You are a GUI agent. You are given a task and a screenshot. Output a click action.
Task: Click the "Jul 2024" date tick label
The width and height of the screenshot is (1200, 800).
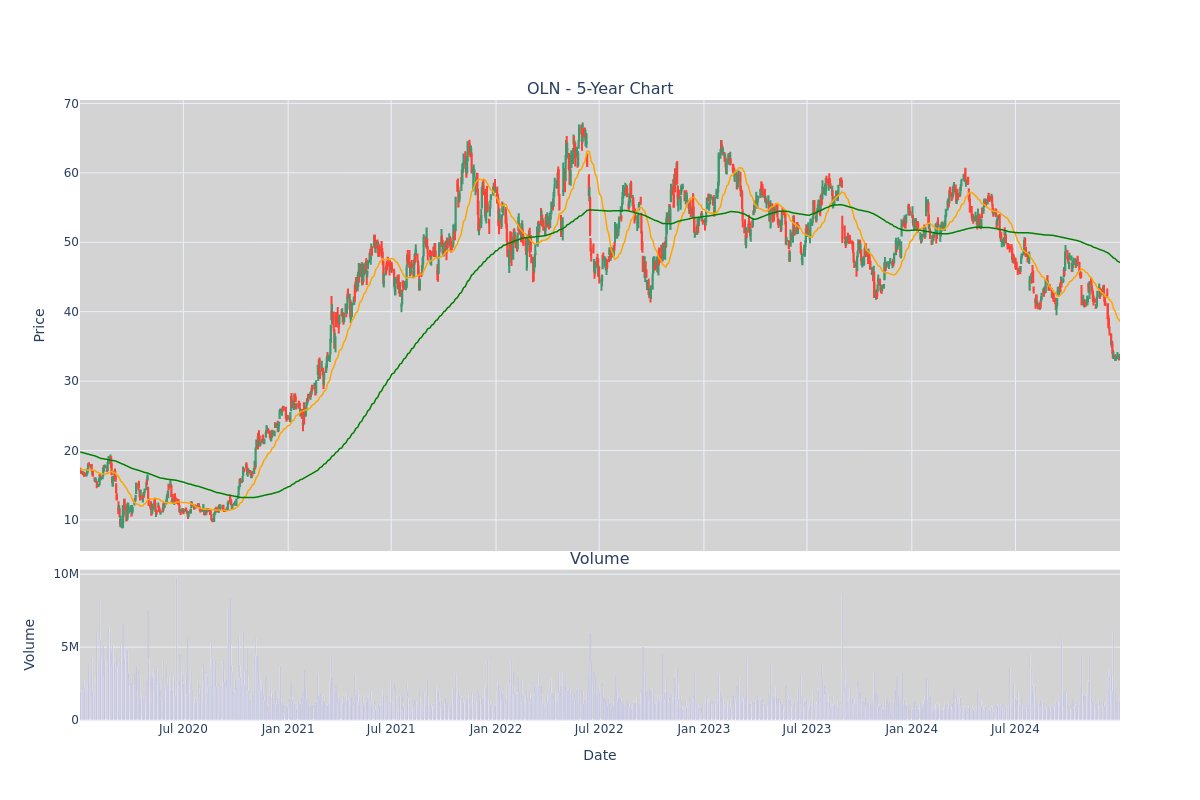point(1015,729)
